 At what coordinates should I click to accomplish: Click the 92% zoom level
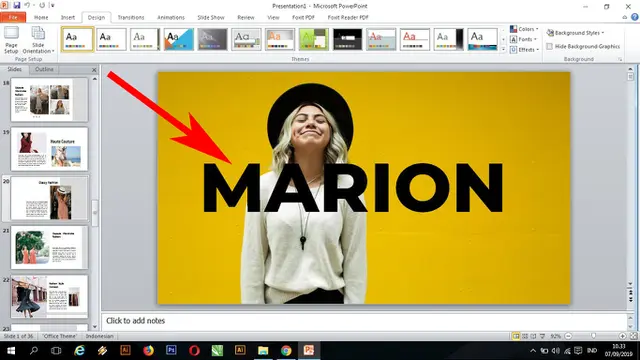[555, 336]
